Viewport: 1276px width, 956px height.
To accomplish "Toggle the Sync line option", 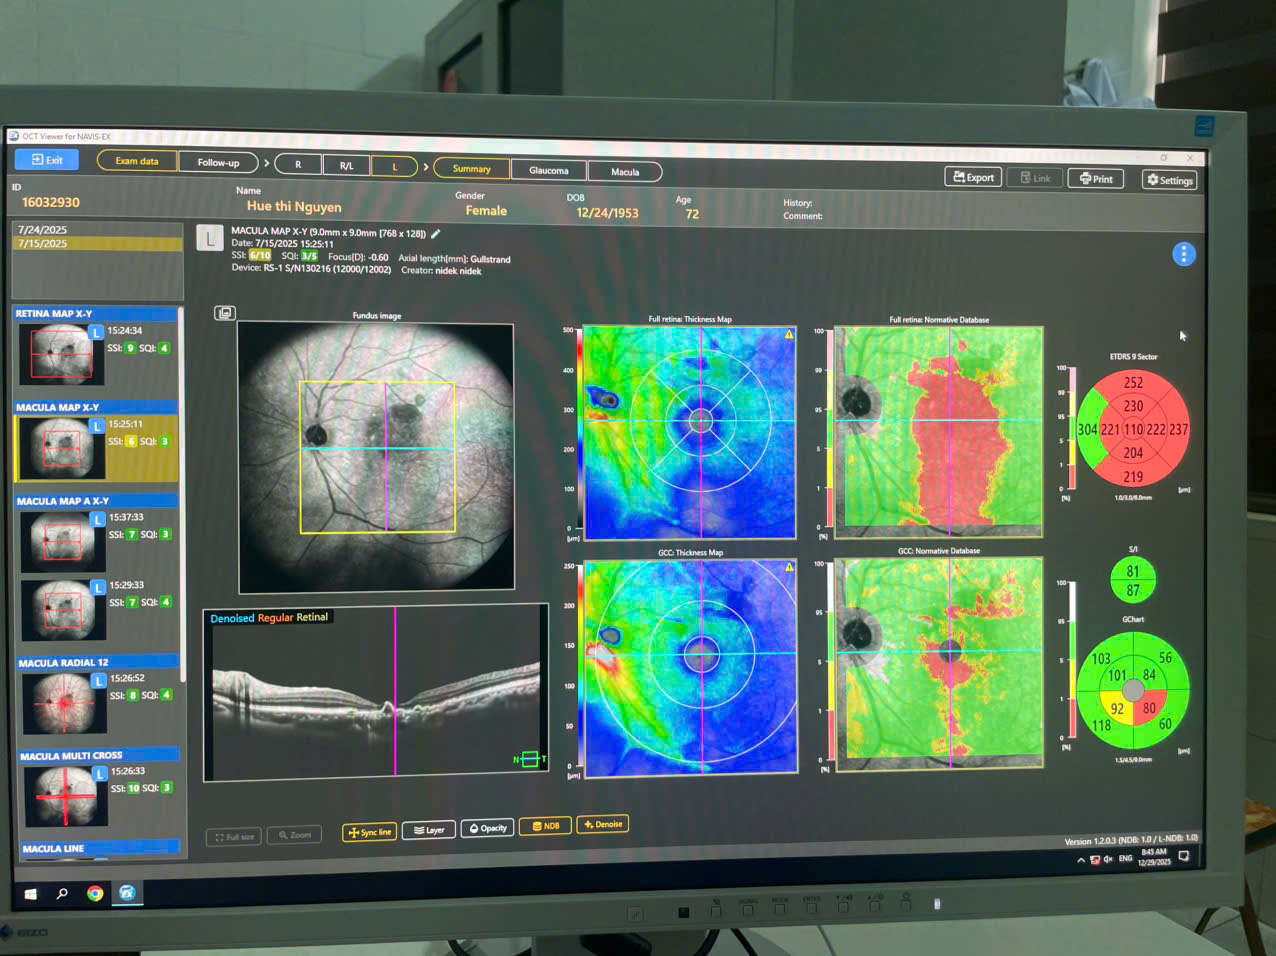I will [x=369, y=832].
